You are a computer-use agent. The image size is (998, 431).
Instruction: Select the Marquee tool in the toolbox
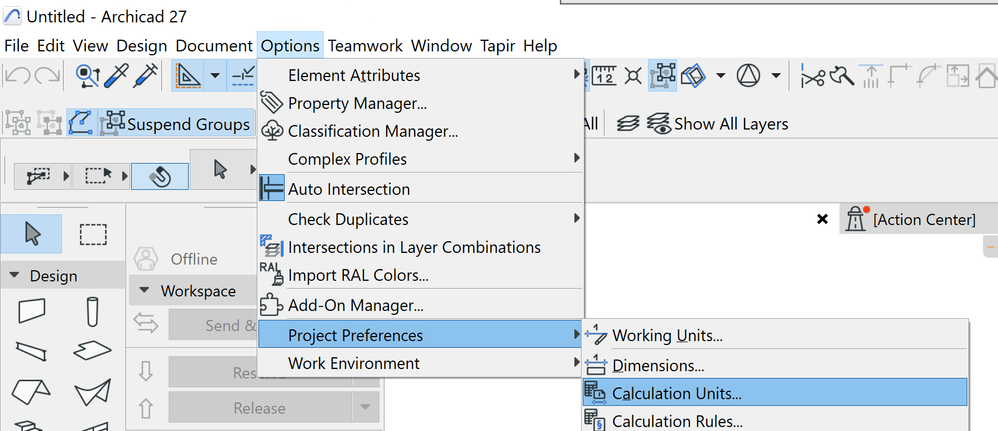[x=93, y=234]
